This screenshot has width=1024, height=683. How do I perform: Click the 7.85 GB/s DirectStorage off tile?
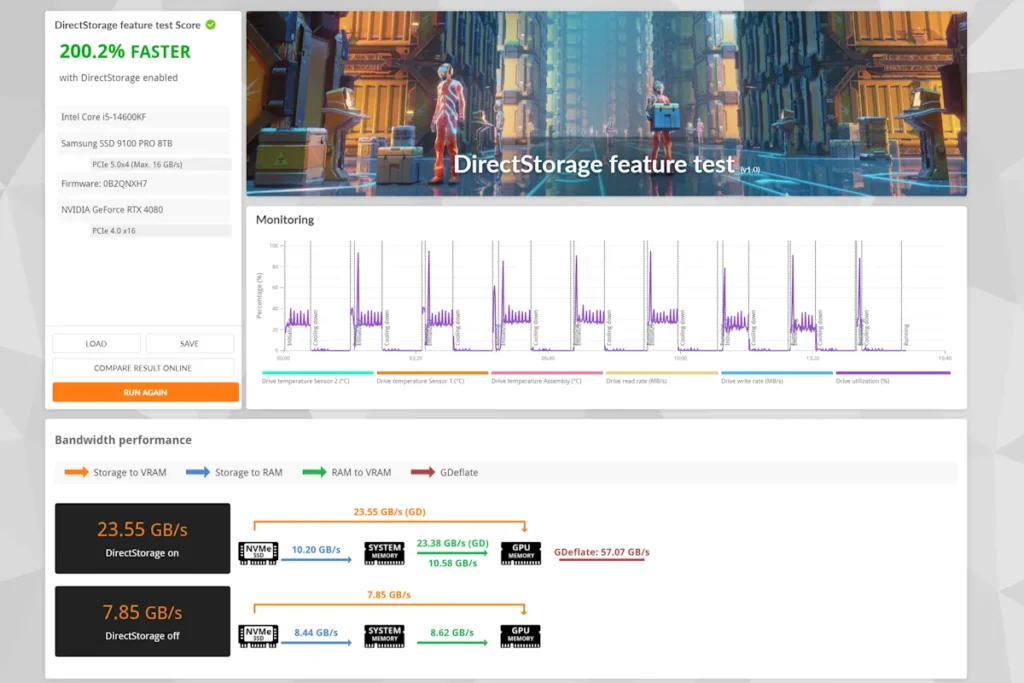pos(142,621)
